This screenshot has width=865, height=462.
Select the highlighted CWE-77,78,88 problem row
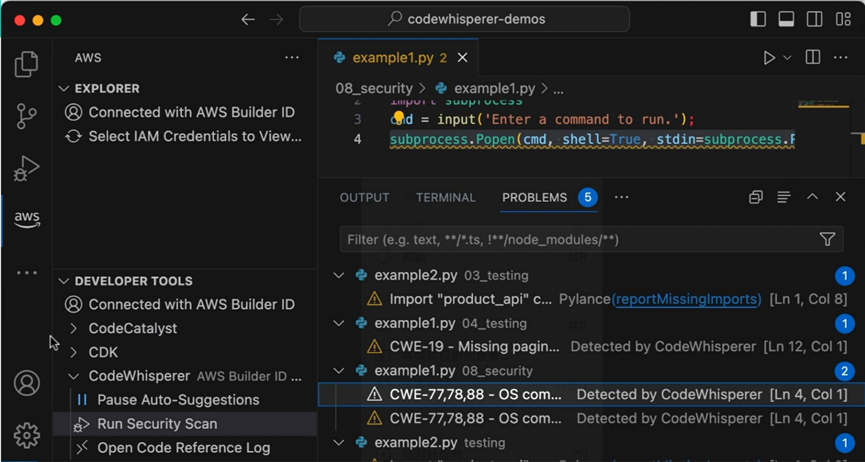click(591, 394)
